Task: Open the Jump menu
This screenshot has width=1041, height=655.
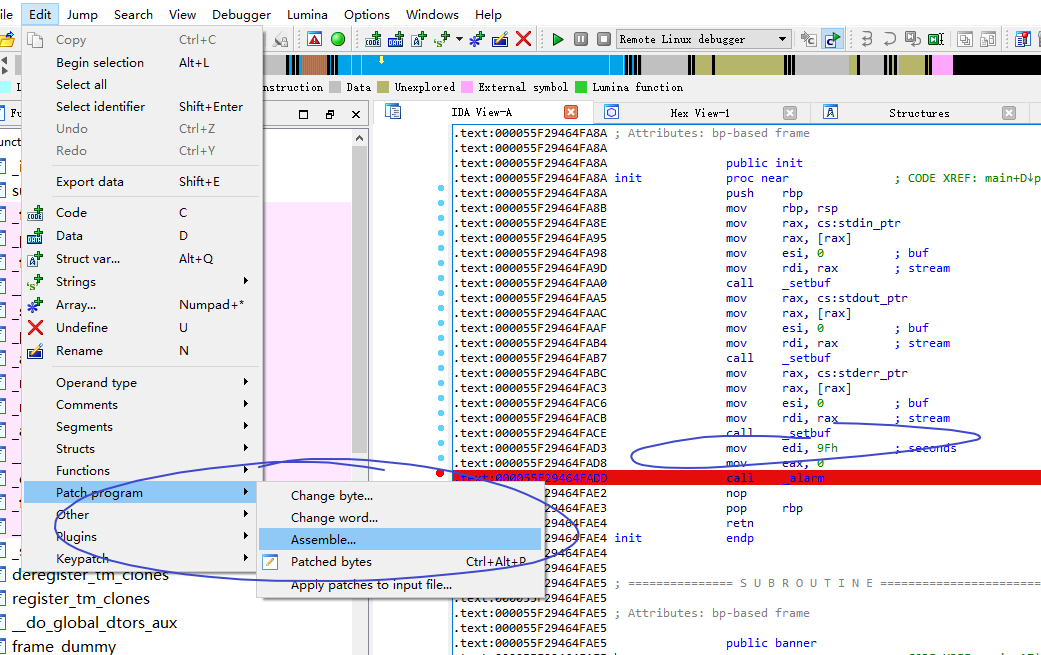Action: tap(82, 15)
